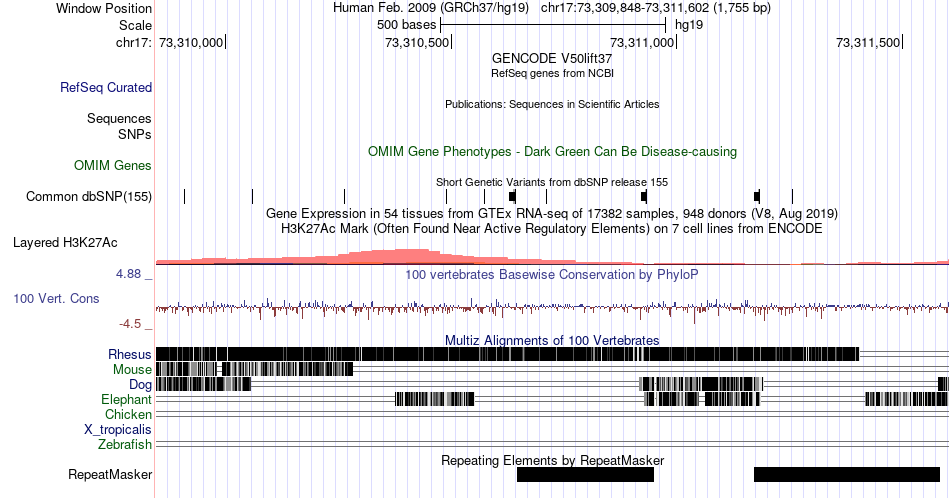This screenshot has height=498, width=950.
Task: Click the 73,311,000 position tick label
Action: pos(642,43)
